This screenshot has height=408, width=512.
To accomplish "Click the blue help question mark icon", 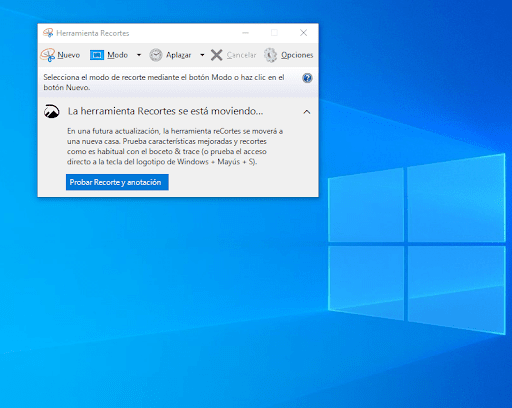I will (x=307, y=78).
